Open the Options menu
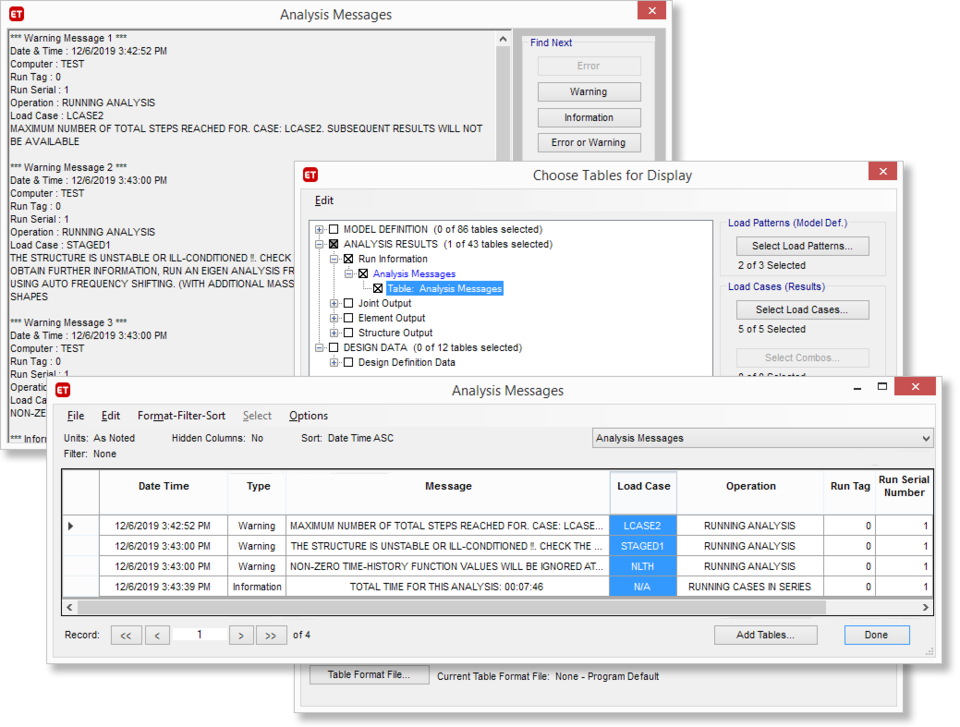Image resolution: width=960 pixels, height=727 pixels. (308, 416)
